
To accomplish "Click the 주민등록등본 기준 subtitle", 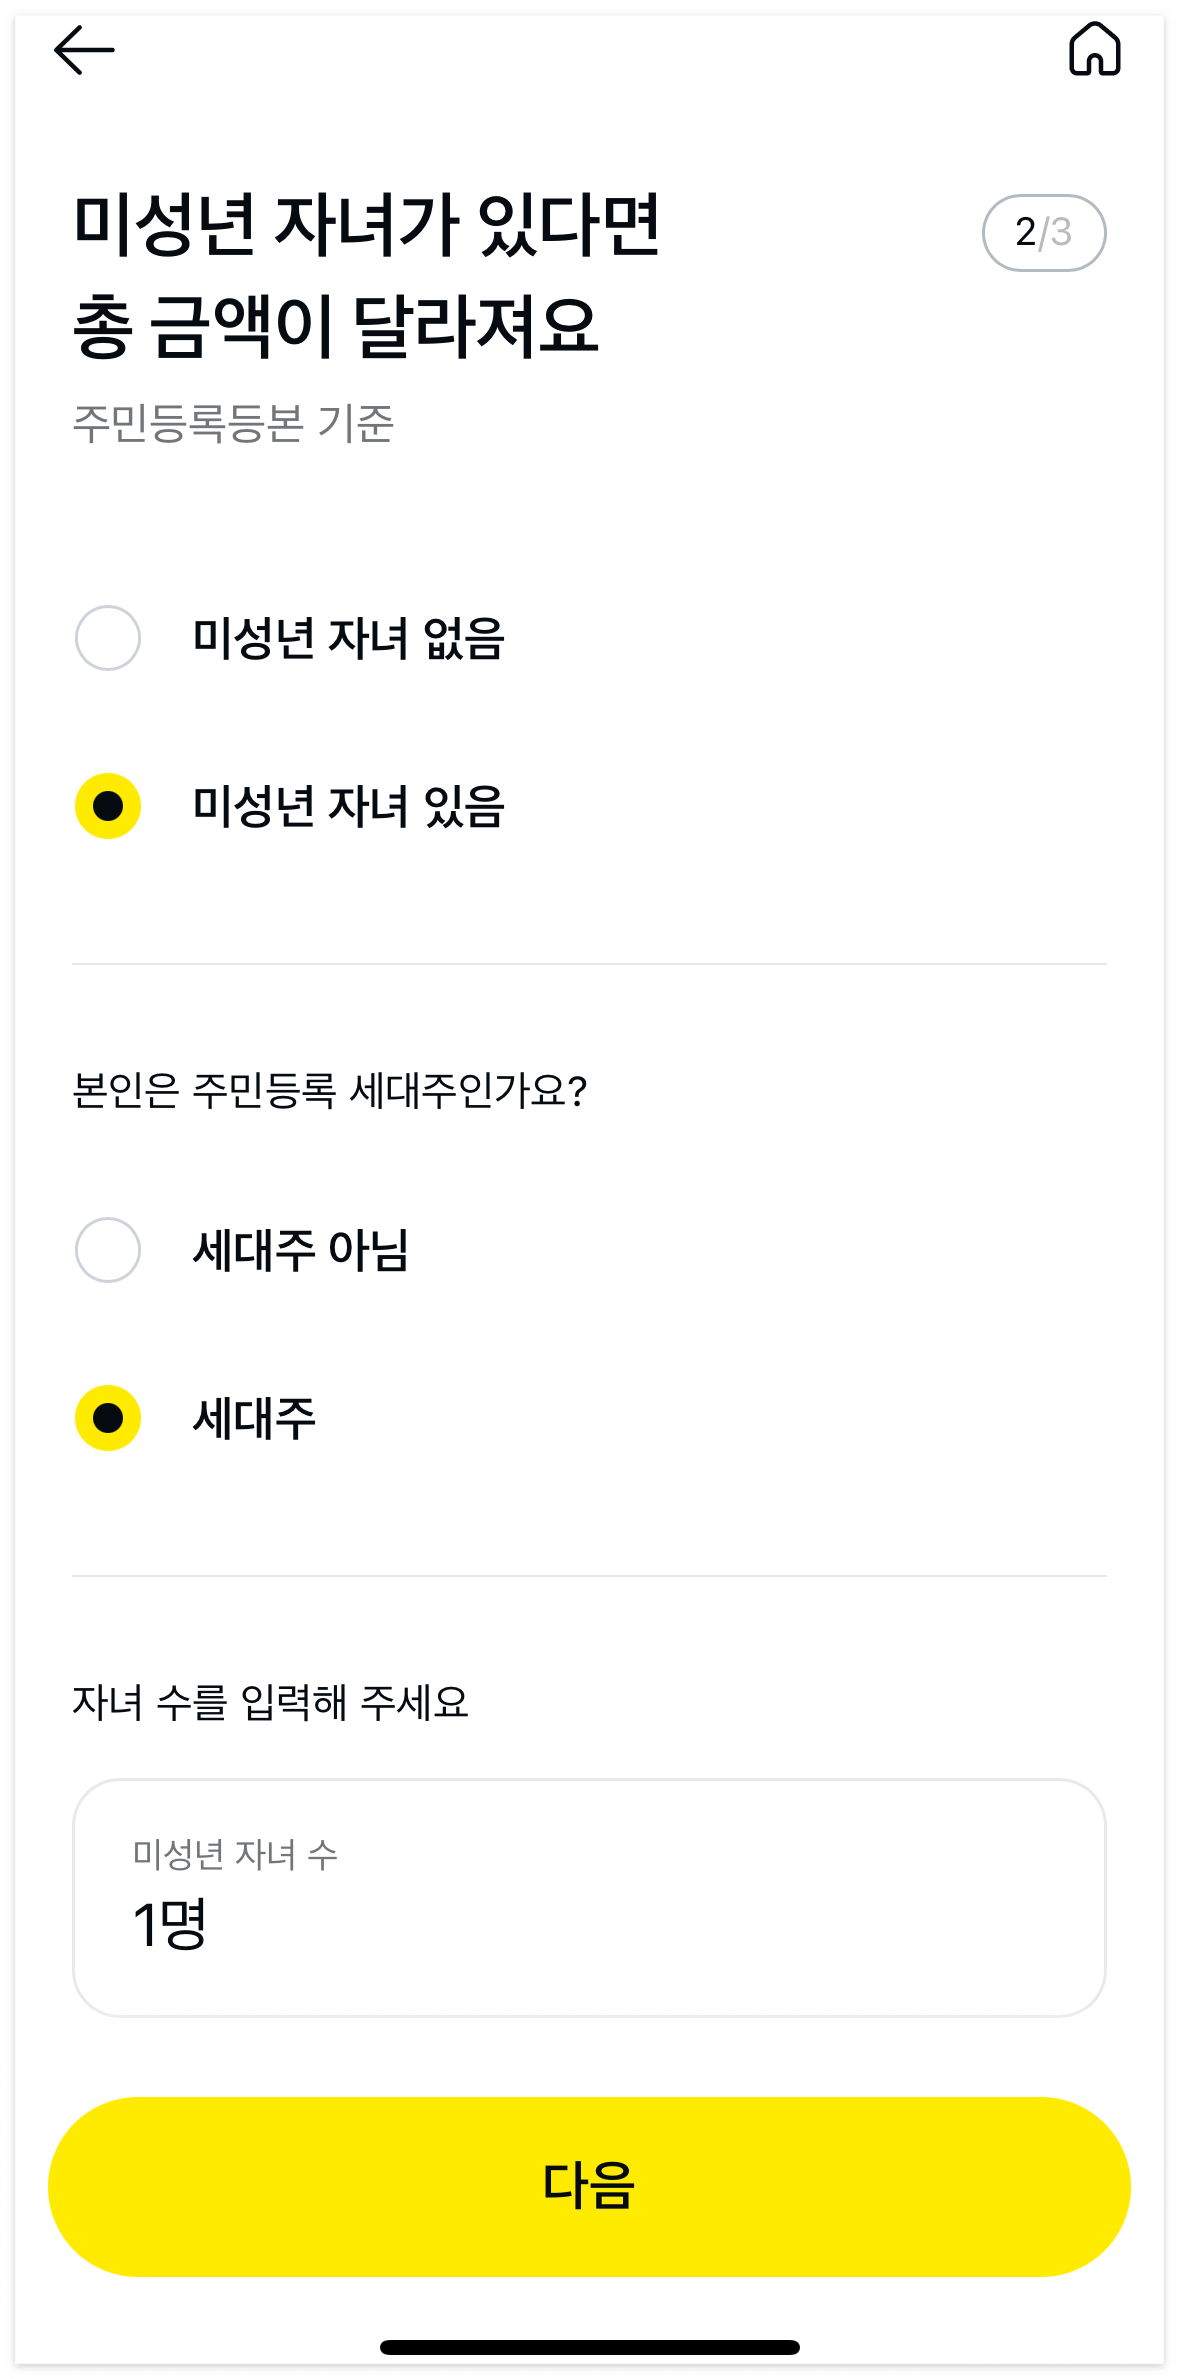I will tap(234, 423).
